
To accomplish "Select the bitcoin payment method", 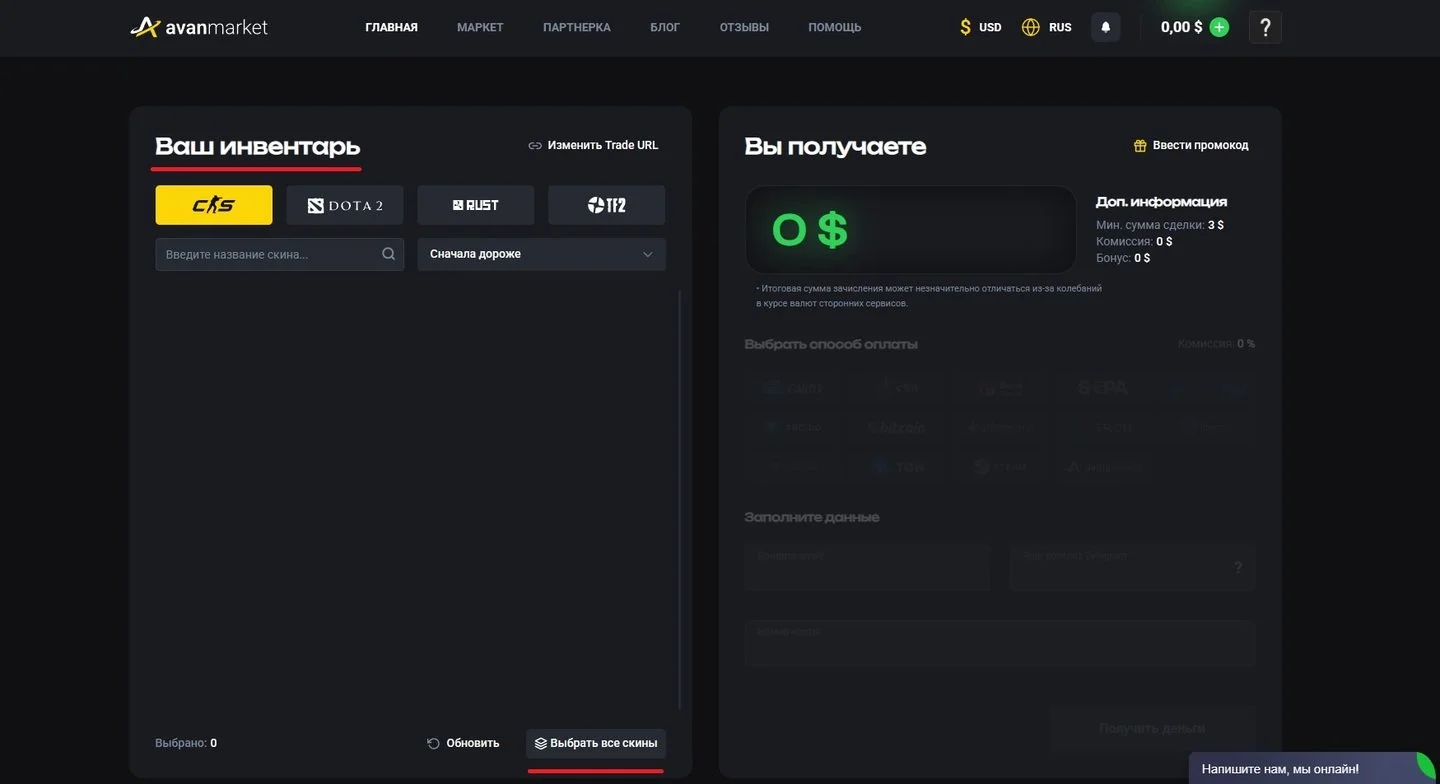I will (x=897, y=427).
